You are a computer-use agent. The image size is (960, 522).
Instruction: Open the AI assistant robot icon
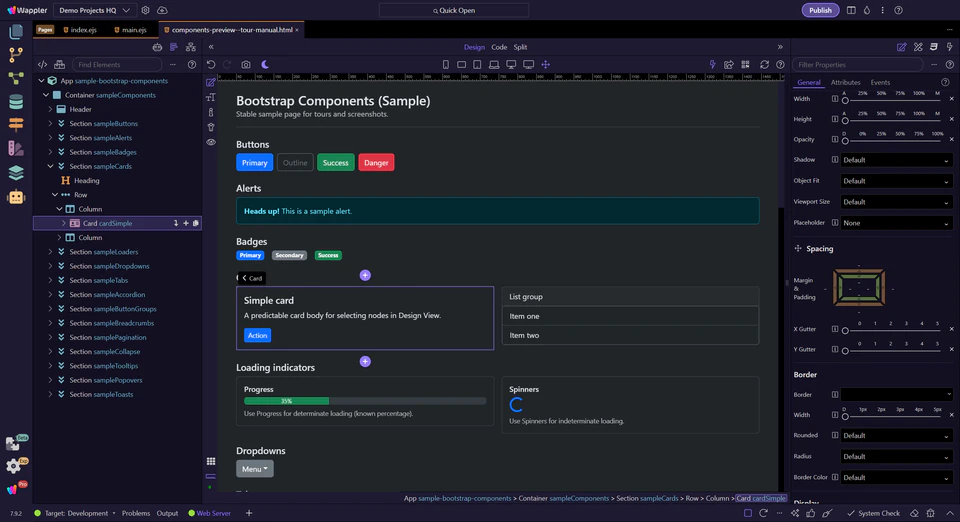click(16, 196)
